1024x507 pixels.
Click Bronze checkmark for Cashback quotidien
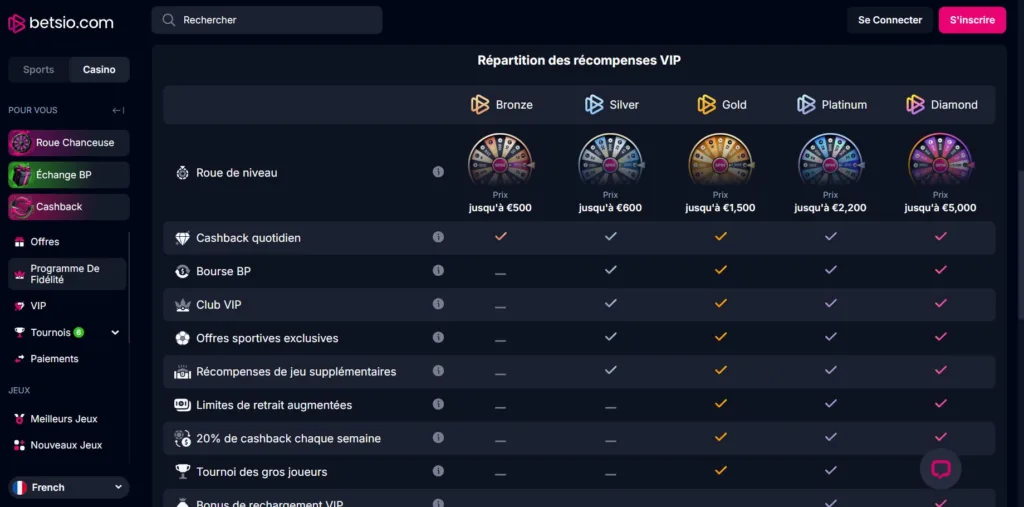coord(500,237)
